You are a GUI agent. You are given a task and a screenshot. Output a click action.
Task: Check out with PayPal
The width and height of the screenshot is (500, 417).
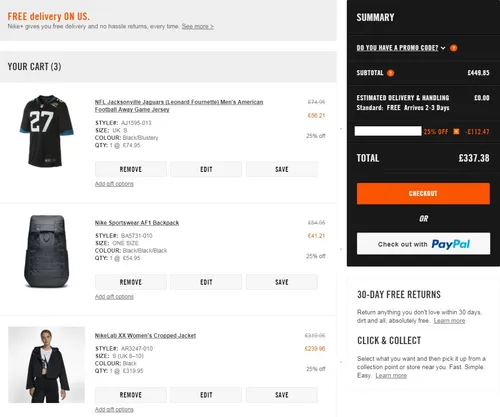click(x=423, y=244)
